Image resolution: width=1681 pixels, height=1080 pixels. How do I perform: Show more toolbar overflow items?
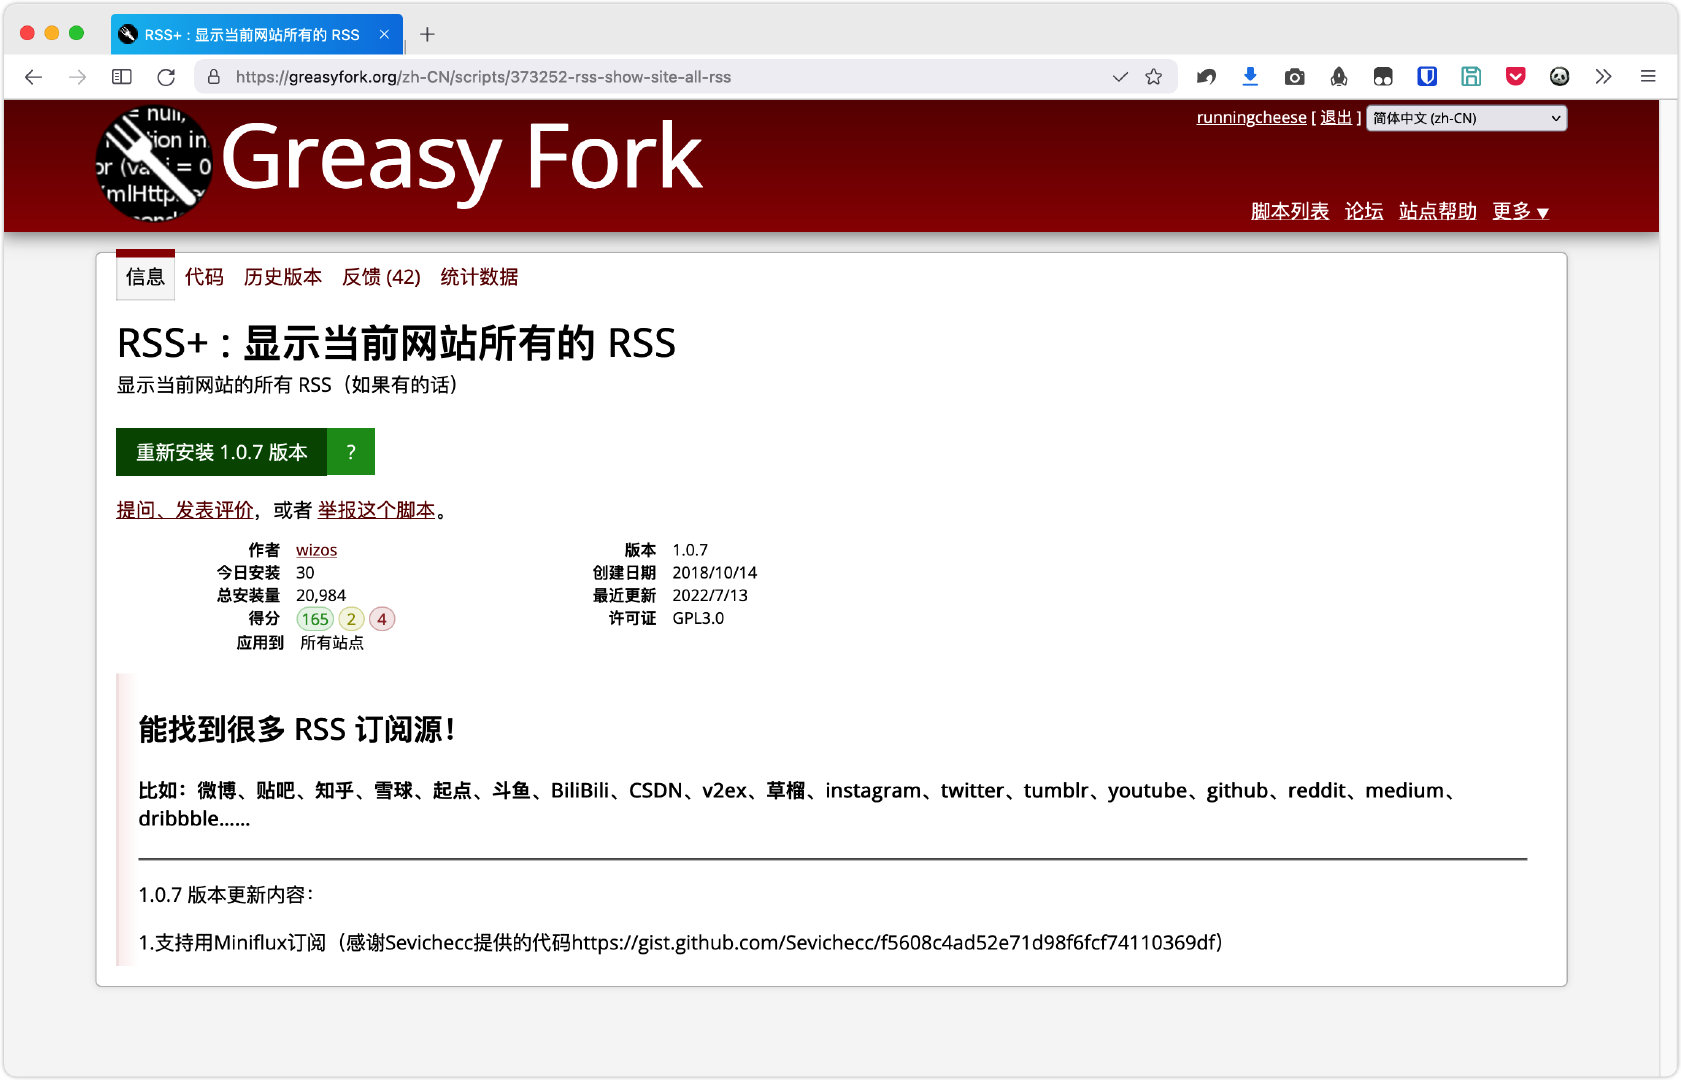click(x=1604, y=77)
